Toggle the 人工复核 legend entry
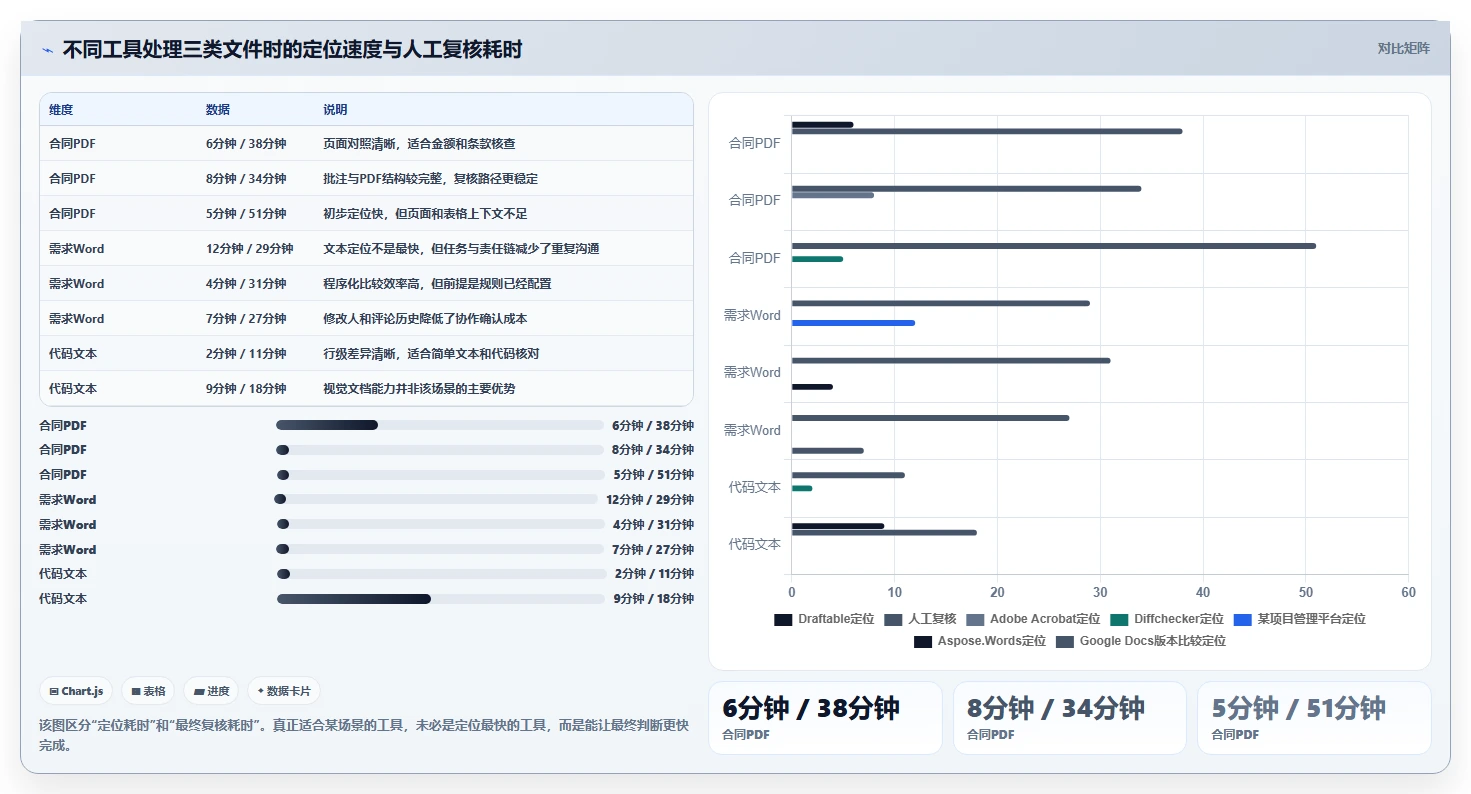 pyautogui.click(x=920, y=619)
